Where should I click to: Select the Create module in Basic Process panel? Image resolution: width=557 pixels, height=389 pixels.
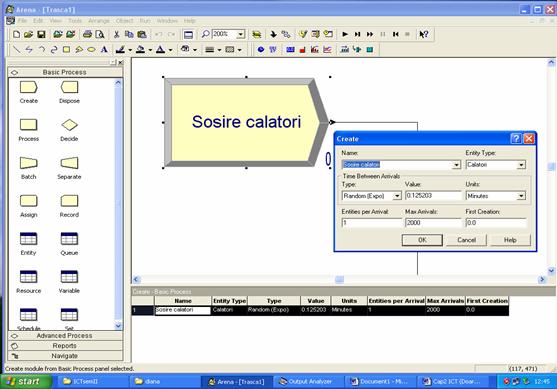click(28, 87)
